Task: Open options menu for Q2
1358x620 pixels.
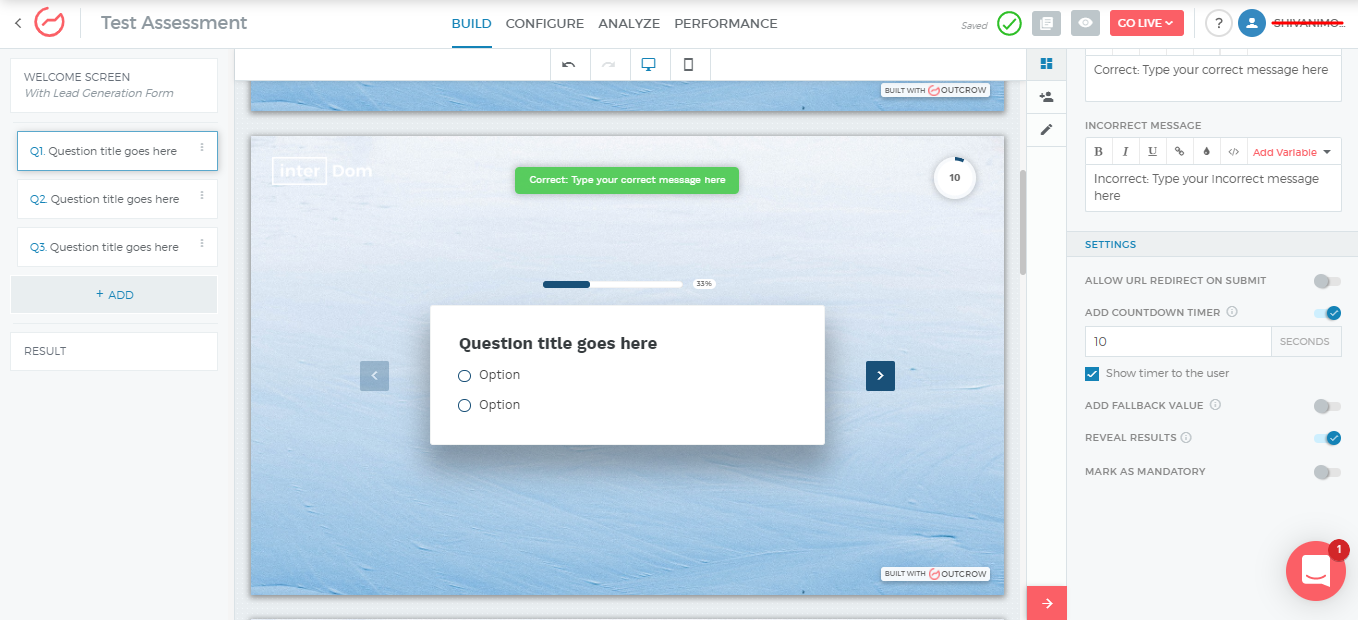Action: tap(202, 196)
